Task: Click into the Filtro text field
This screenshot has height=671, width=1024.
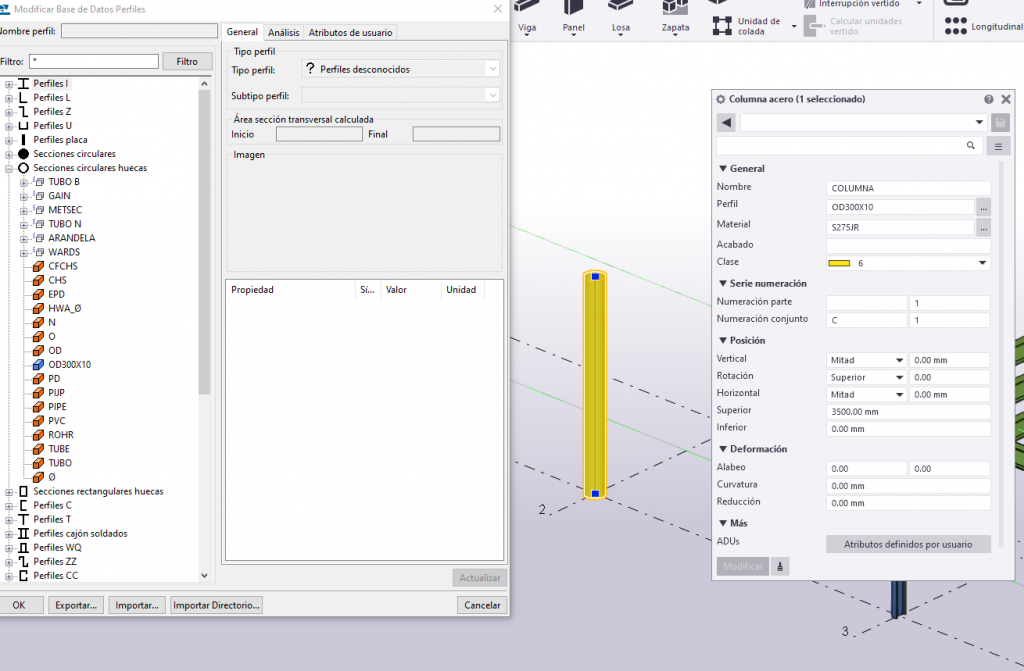Action: click(94, 61)
